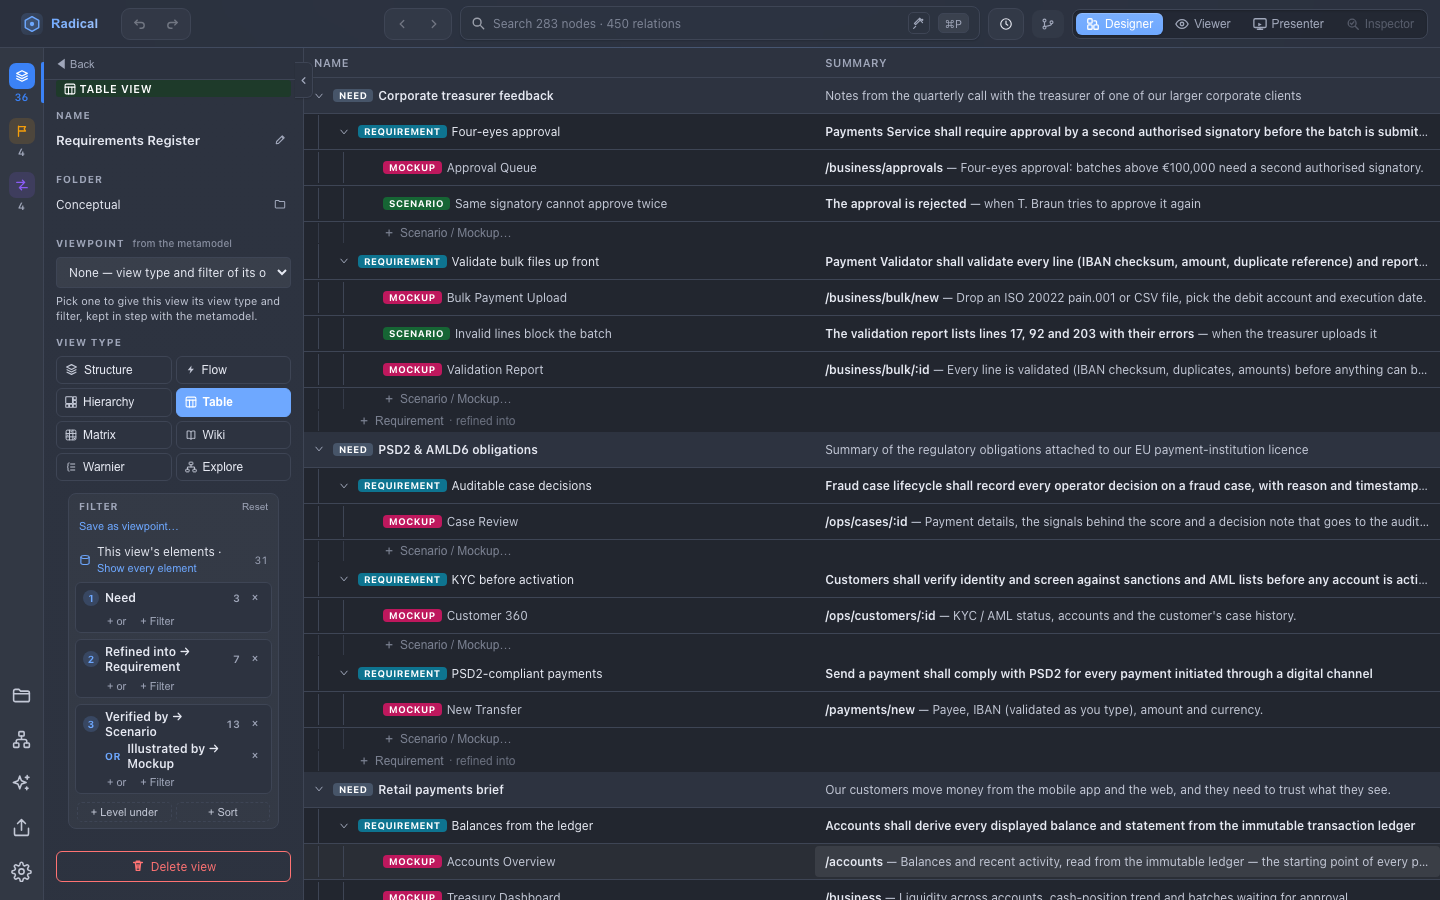Click Show every element link
The width and height of the screenshot is (1440, 900).
click(147, 569)
